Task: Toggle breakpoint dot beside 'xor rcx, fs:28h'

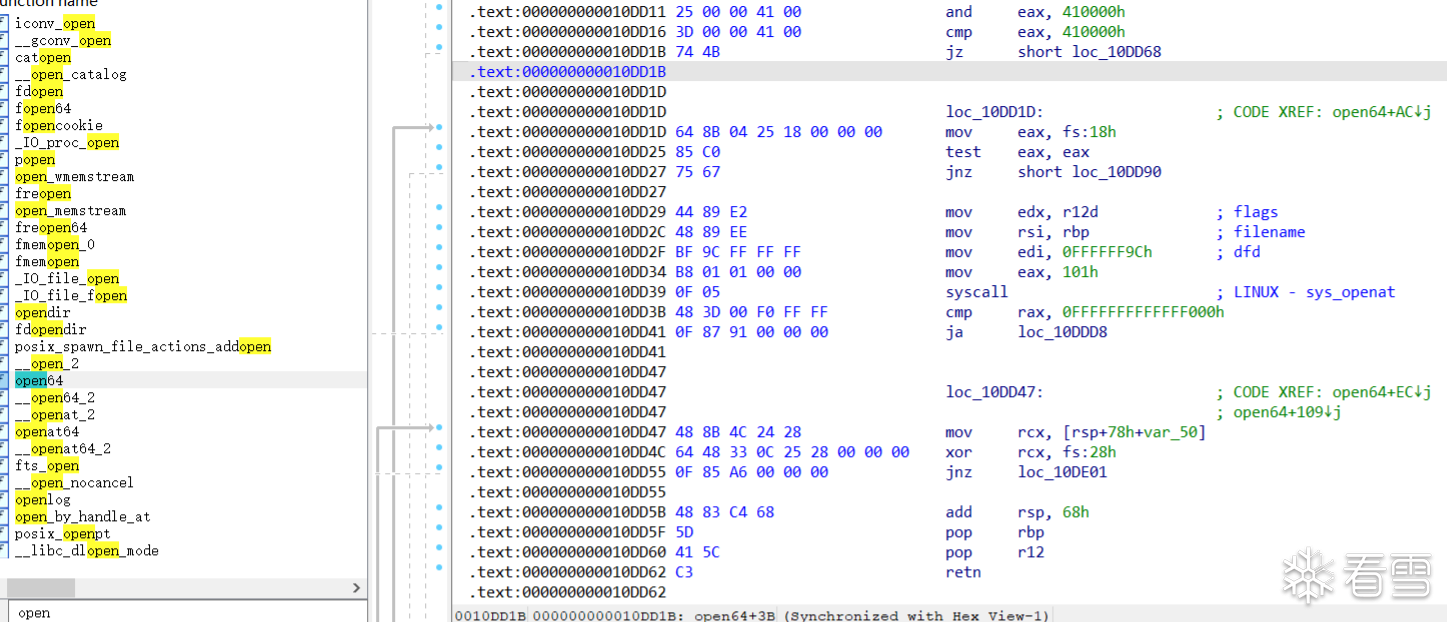Action: (439, 448)
